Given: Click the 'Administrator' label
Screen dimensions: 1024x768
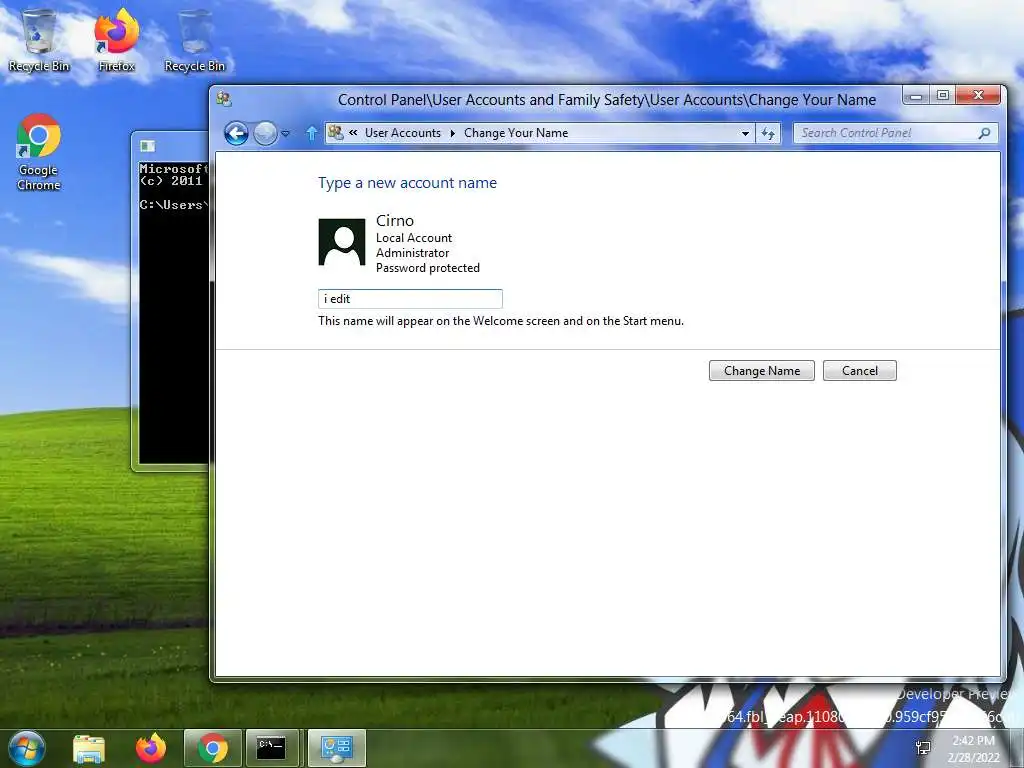Looking at the screenshot, I should (x=412, y=253).
